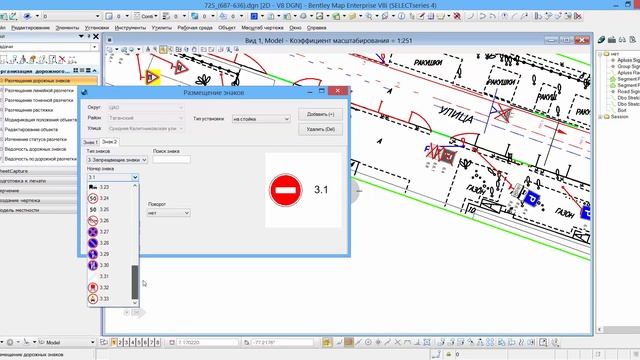Open the Округ dropdown

point(146,108)
